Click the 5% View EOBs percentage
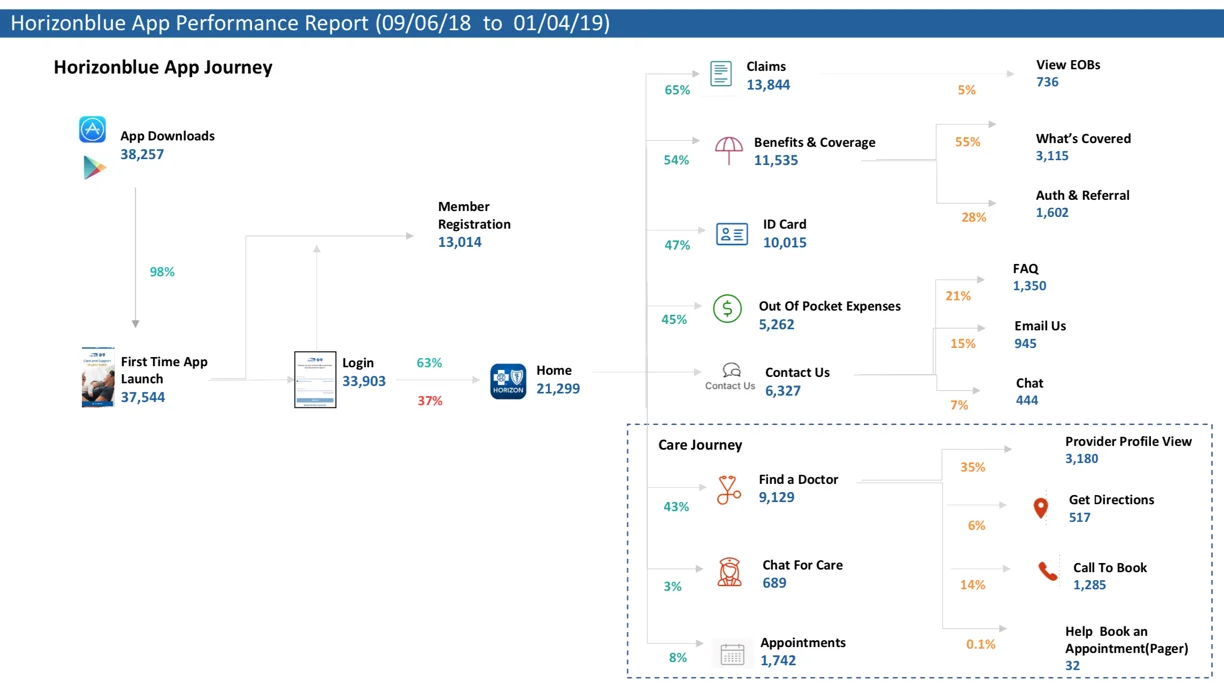This screenshot has height=696, width=1224. point(966,90)
